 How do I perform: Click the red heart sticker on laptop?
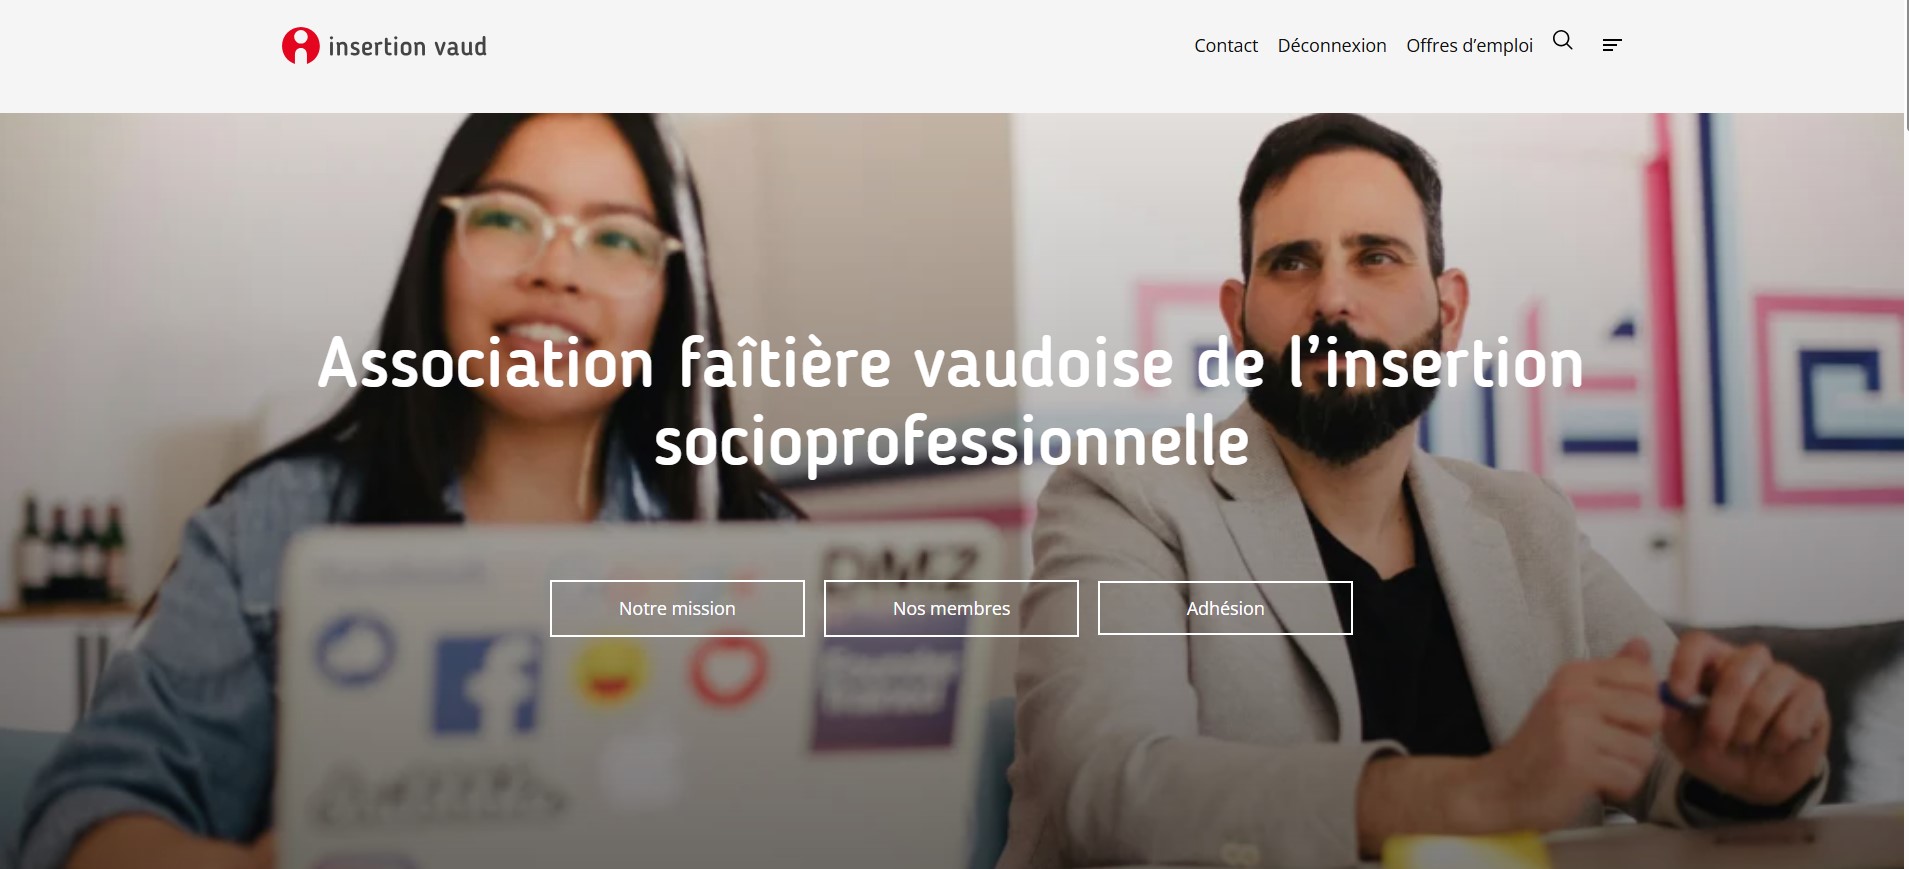728,670
